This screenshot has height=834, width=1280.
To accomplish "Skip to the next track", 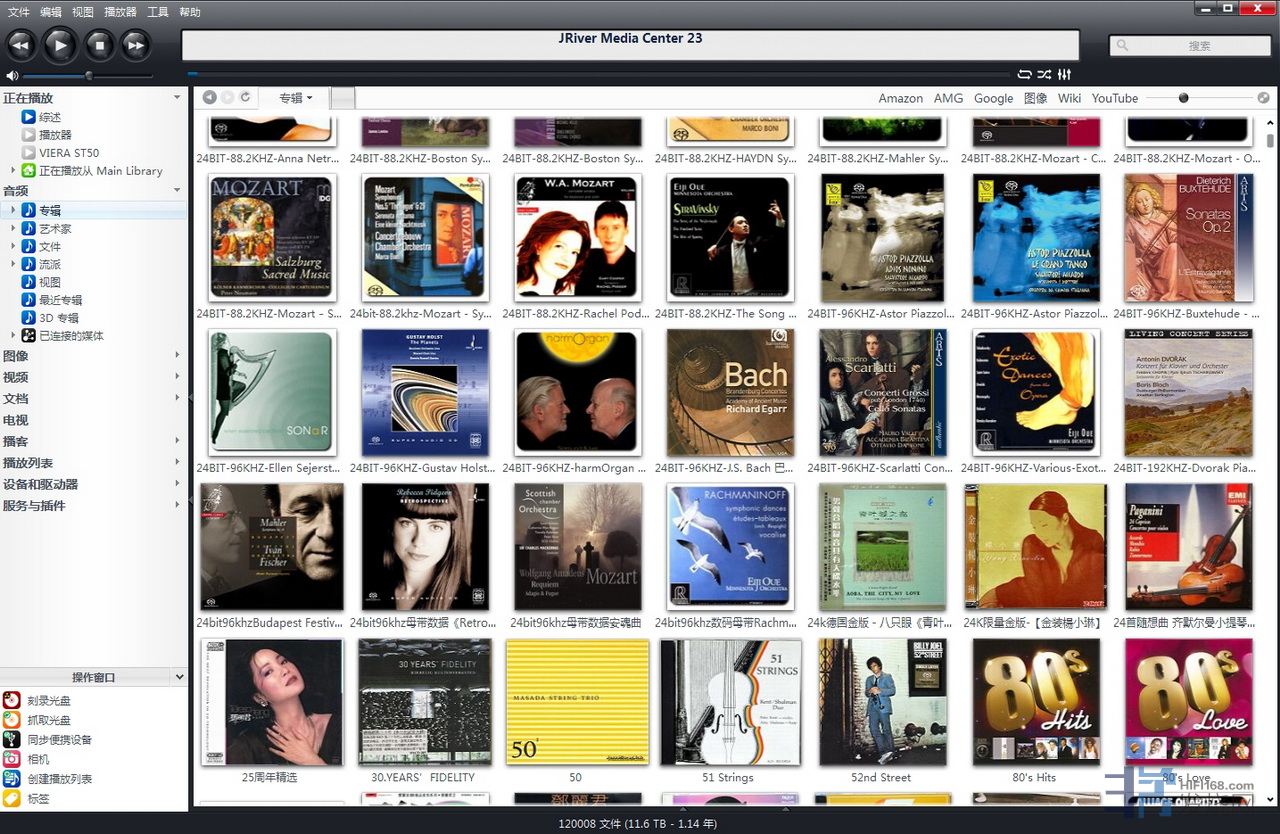I will (x=135, y=45).
